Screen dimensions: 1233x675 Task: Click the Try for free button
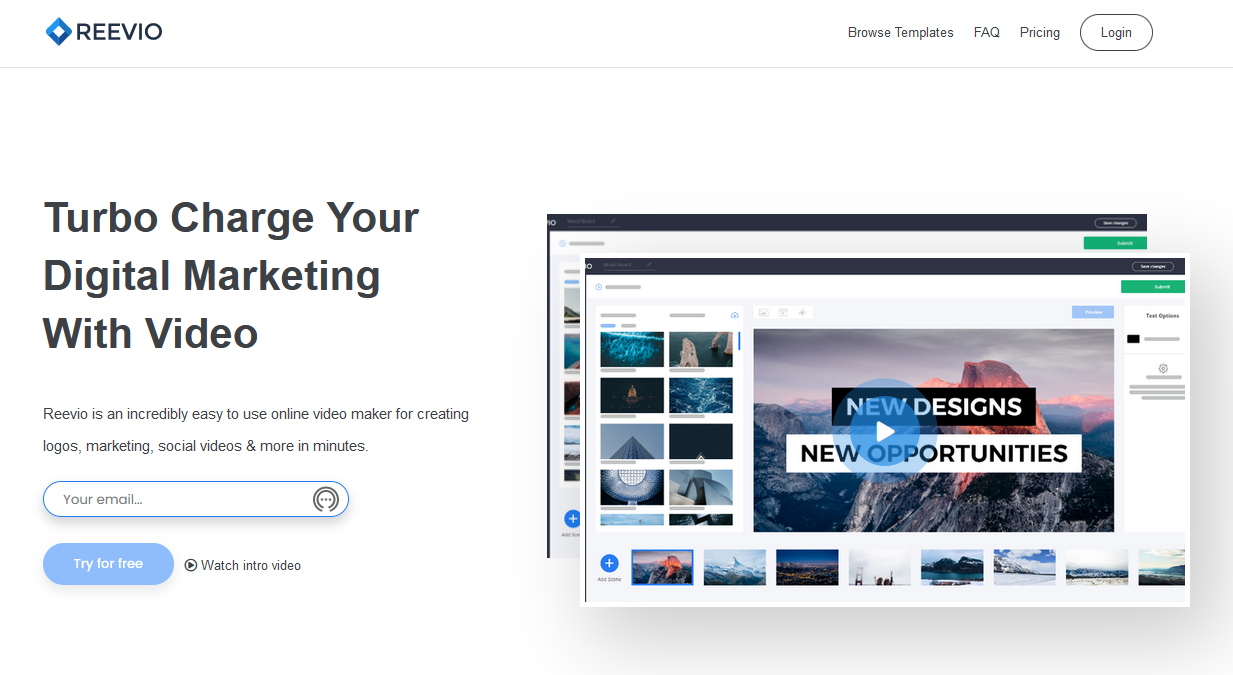(108, 564)
